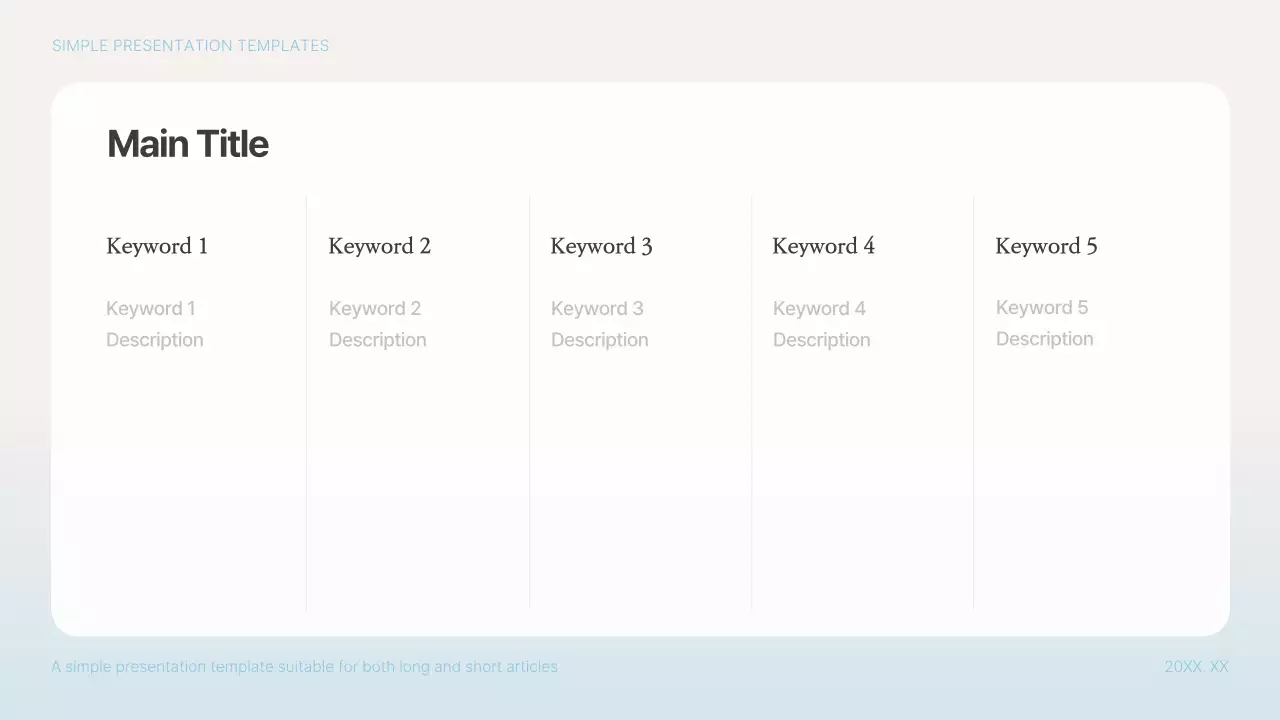Click the Keyword 2 column heading

click(x=379, y=246)
